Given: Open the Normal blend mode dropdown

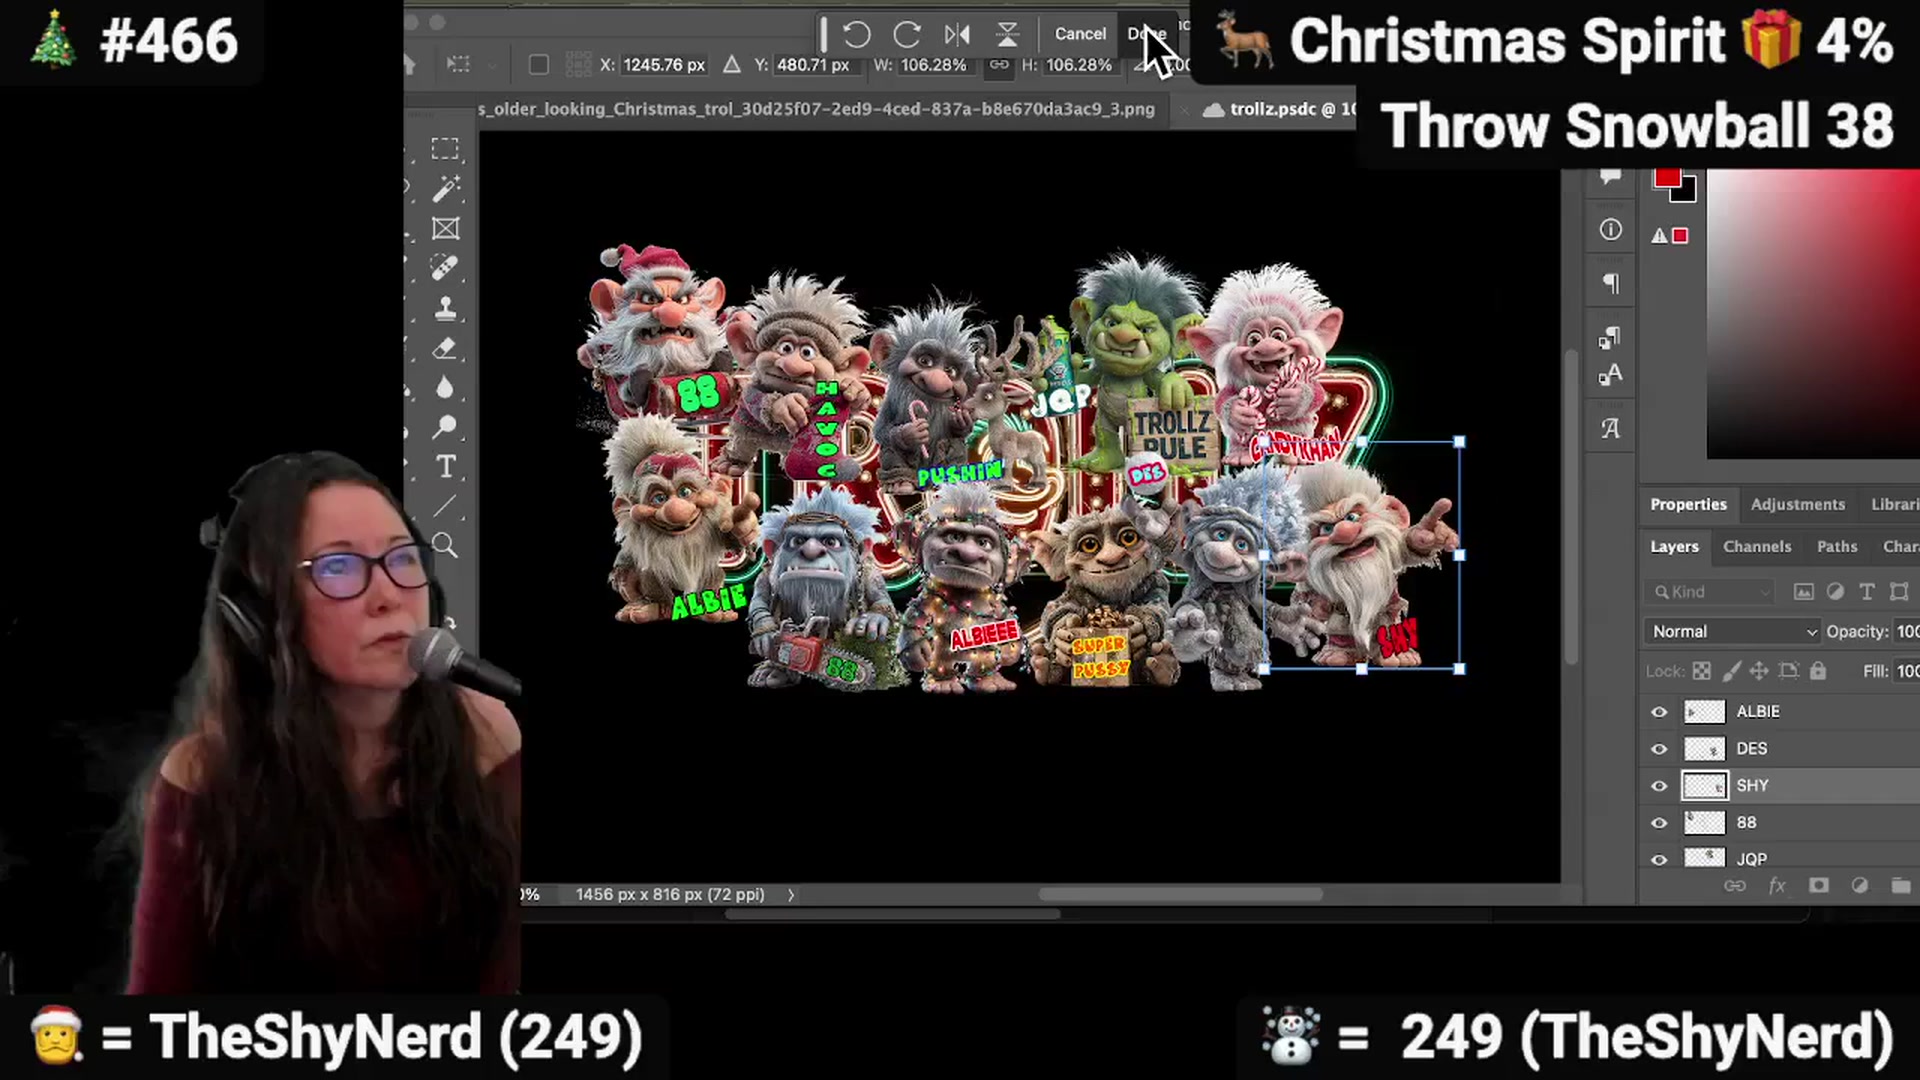Looking at the screenshot, I should 1732,632.
